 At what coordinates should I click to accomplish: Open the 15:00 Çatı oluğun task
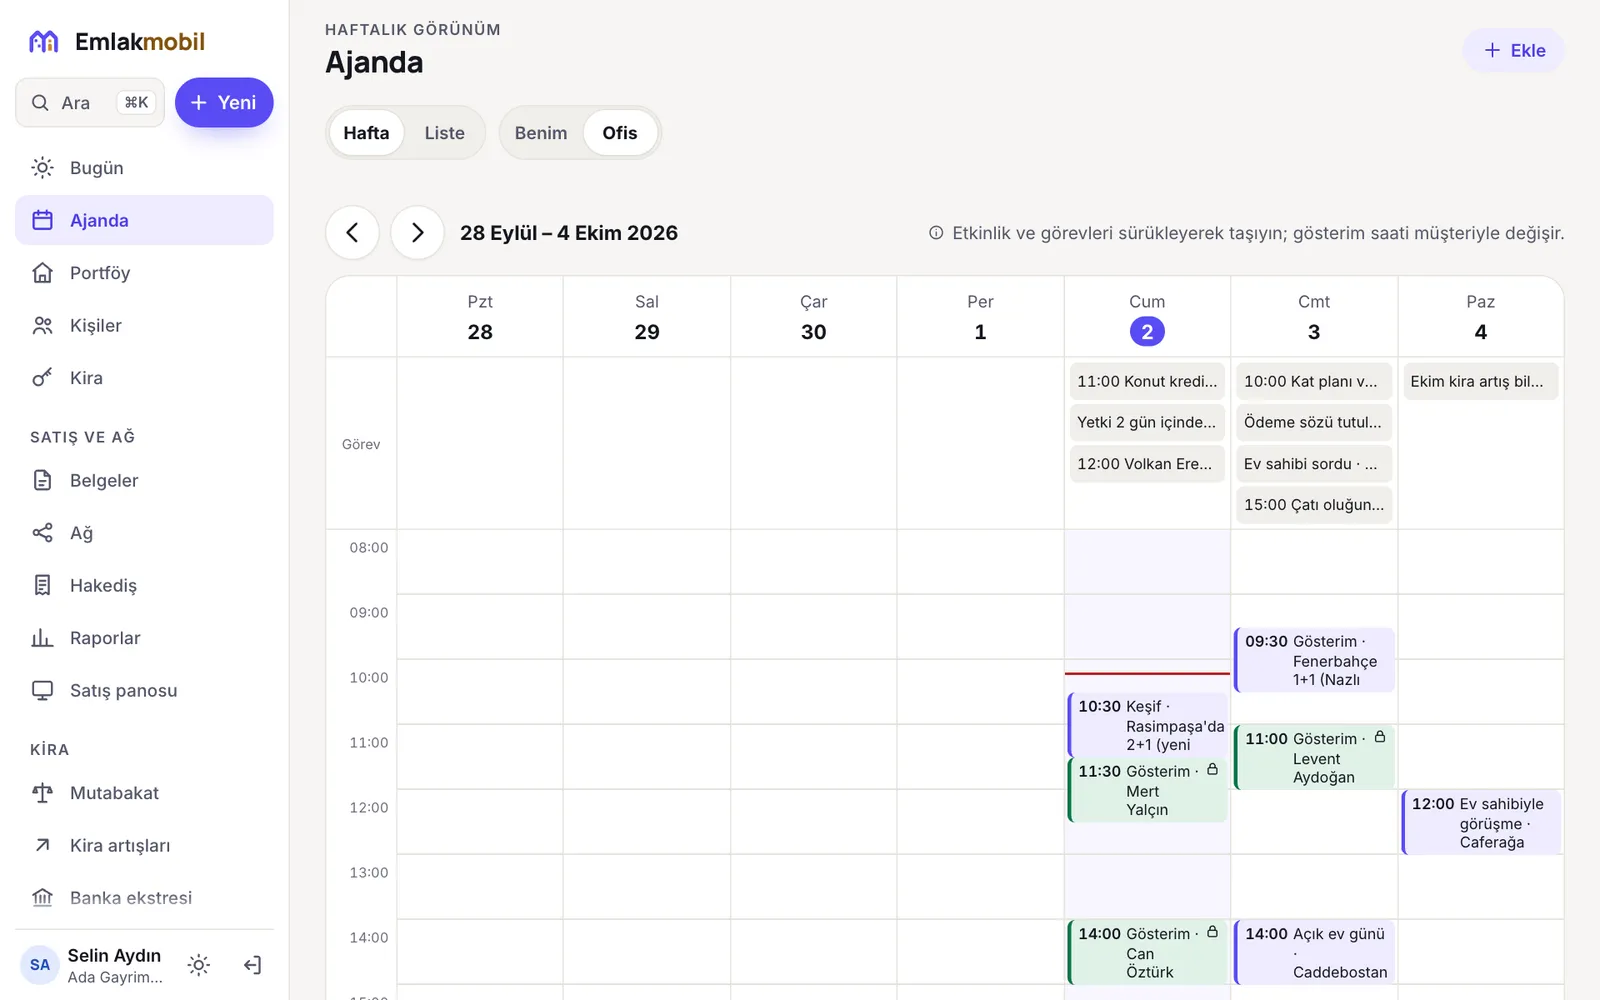1314,505
